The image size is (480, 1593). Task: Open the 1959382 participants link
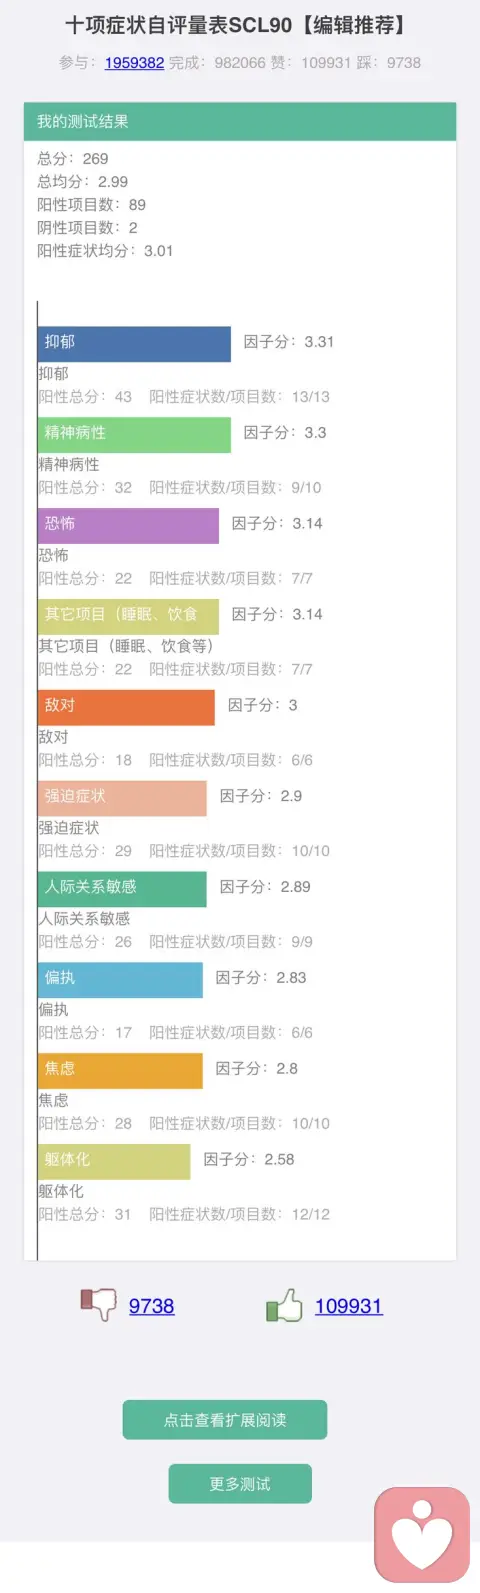[x=134, y=62]
